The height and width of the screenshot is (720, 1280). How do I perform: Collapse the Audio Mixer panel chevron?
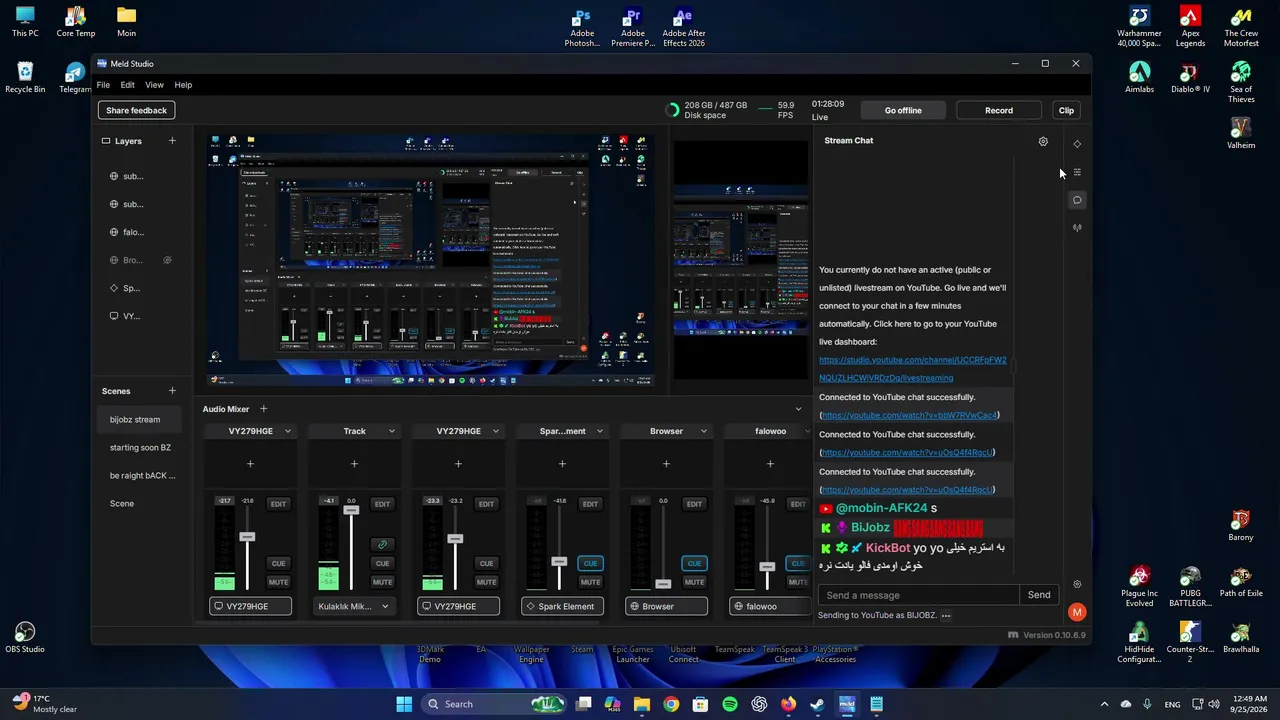798,409
